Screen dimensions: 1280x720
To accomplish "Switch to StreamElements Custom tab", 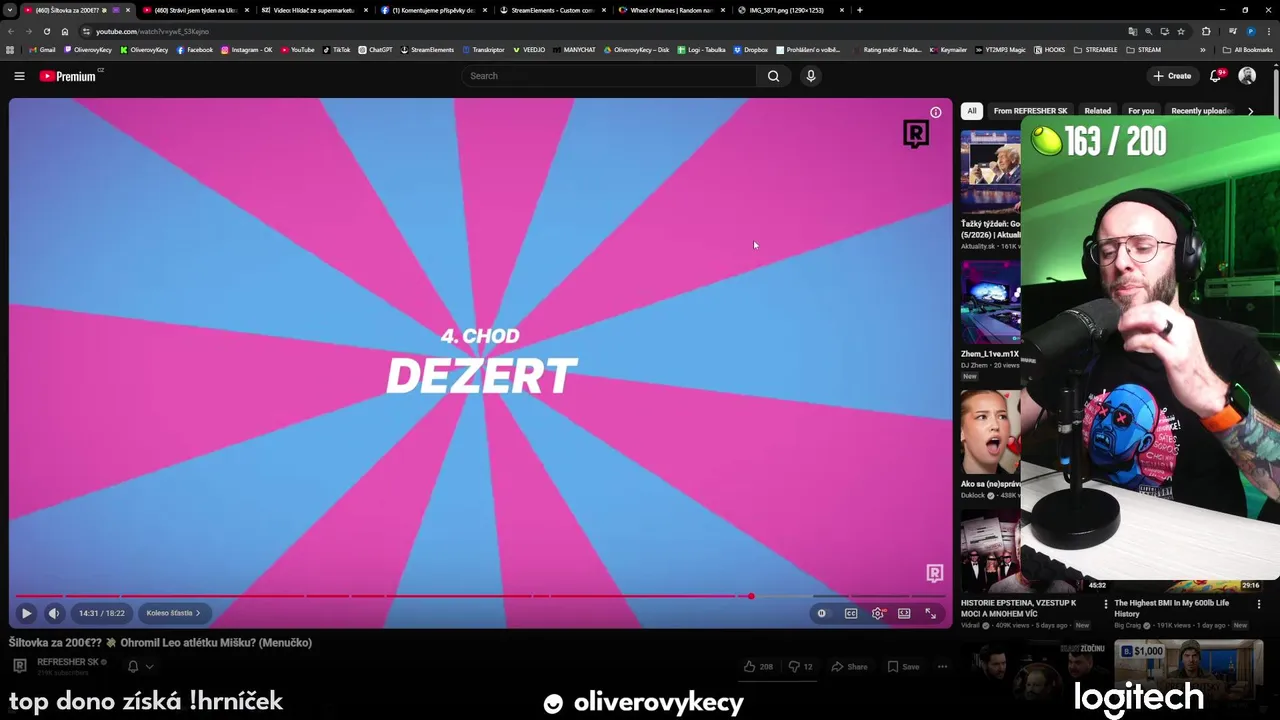I will click(552, 10).
